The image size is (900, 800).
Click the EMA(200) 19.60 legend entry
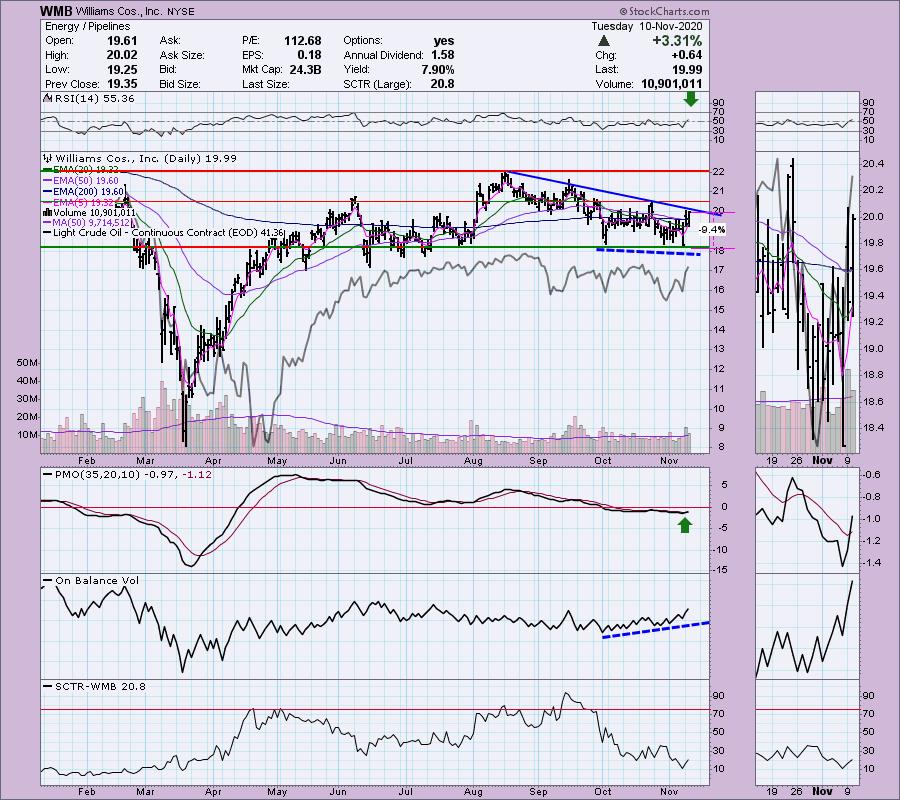pos(83,191)
